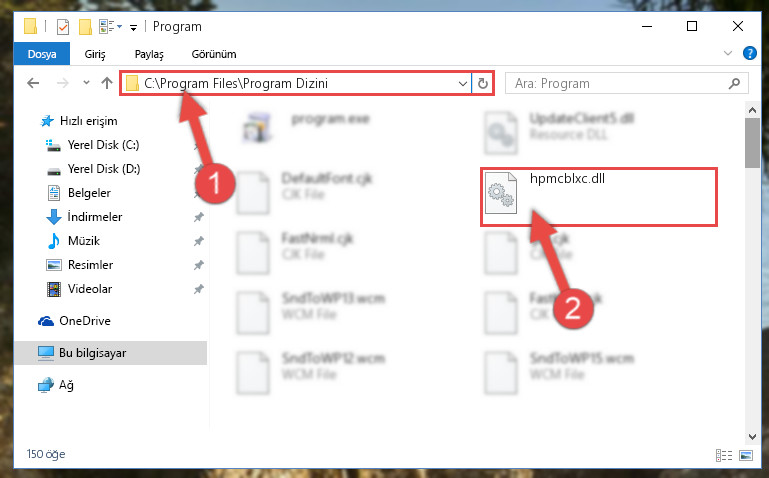Switch to details view layout icon

pos(724,455)
